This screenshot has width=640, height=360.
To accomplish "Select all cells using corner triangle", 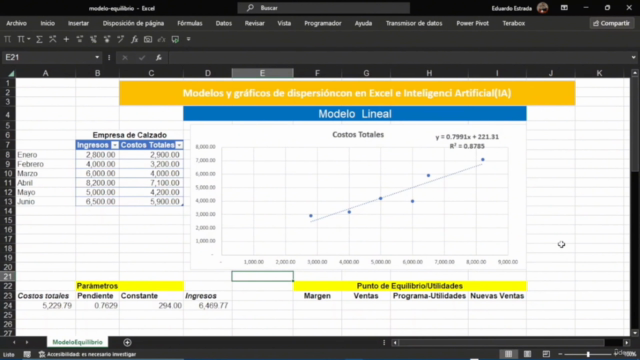I will pos(11,73).
